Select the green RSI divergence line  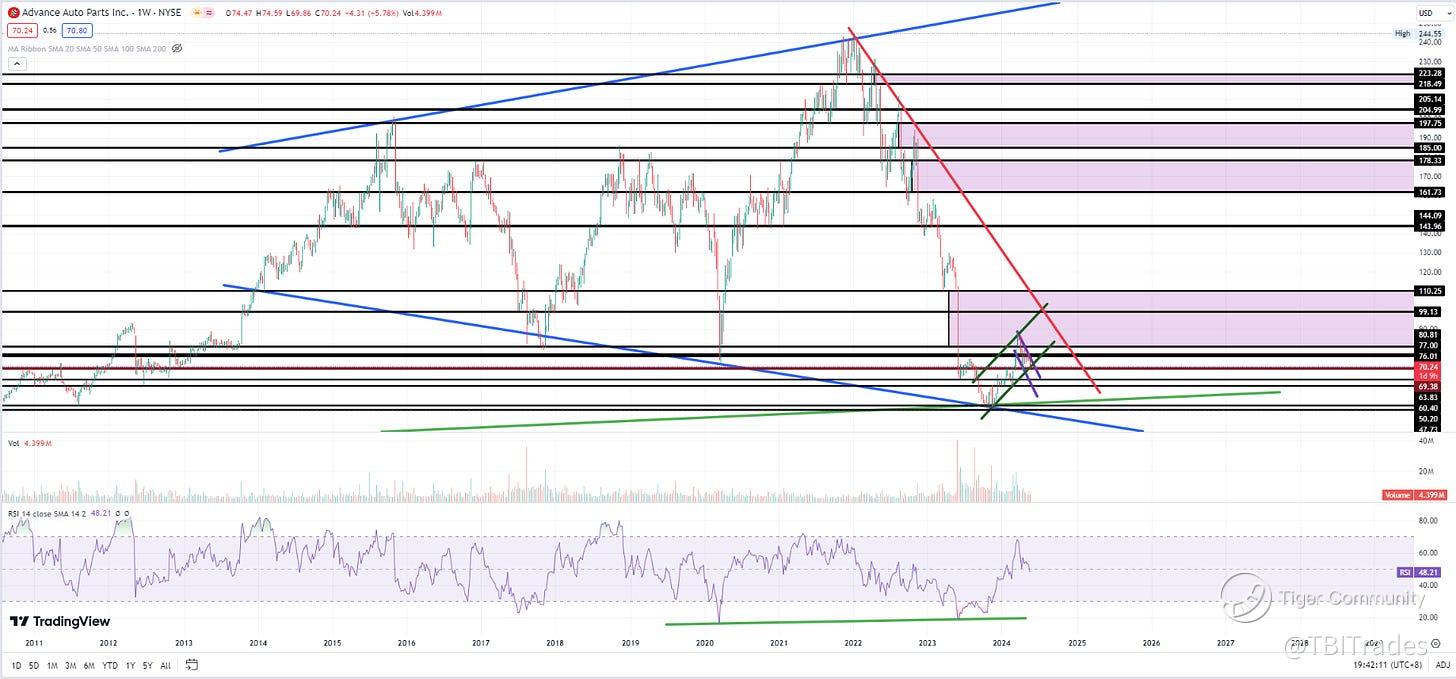[846, 621]
